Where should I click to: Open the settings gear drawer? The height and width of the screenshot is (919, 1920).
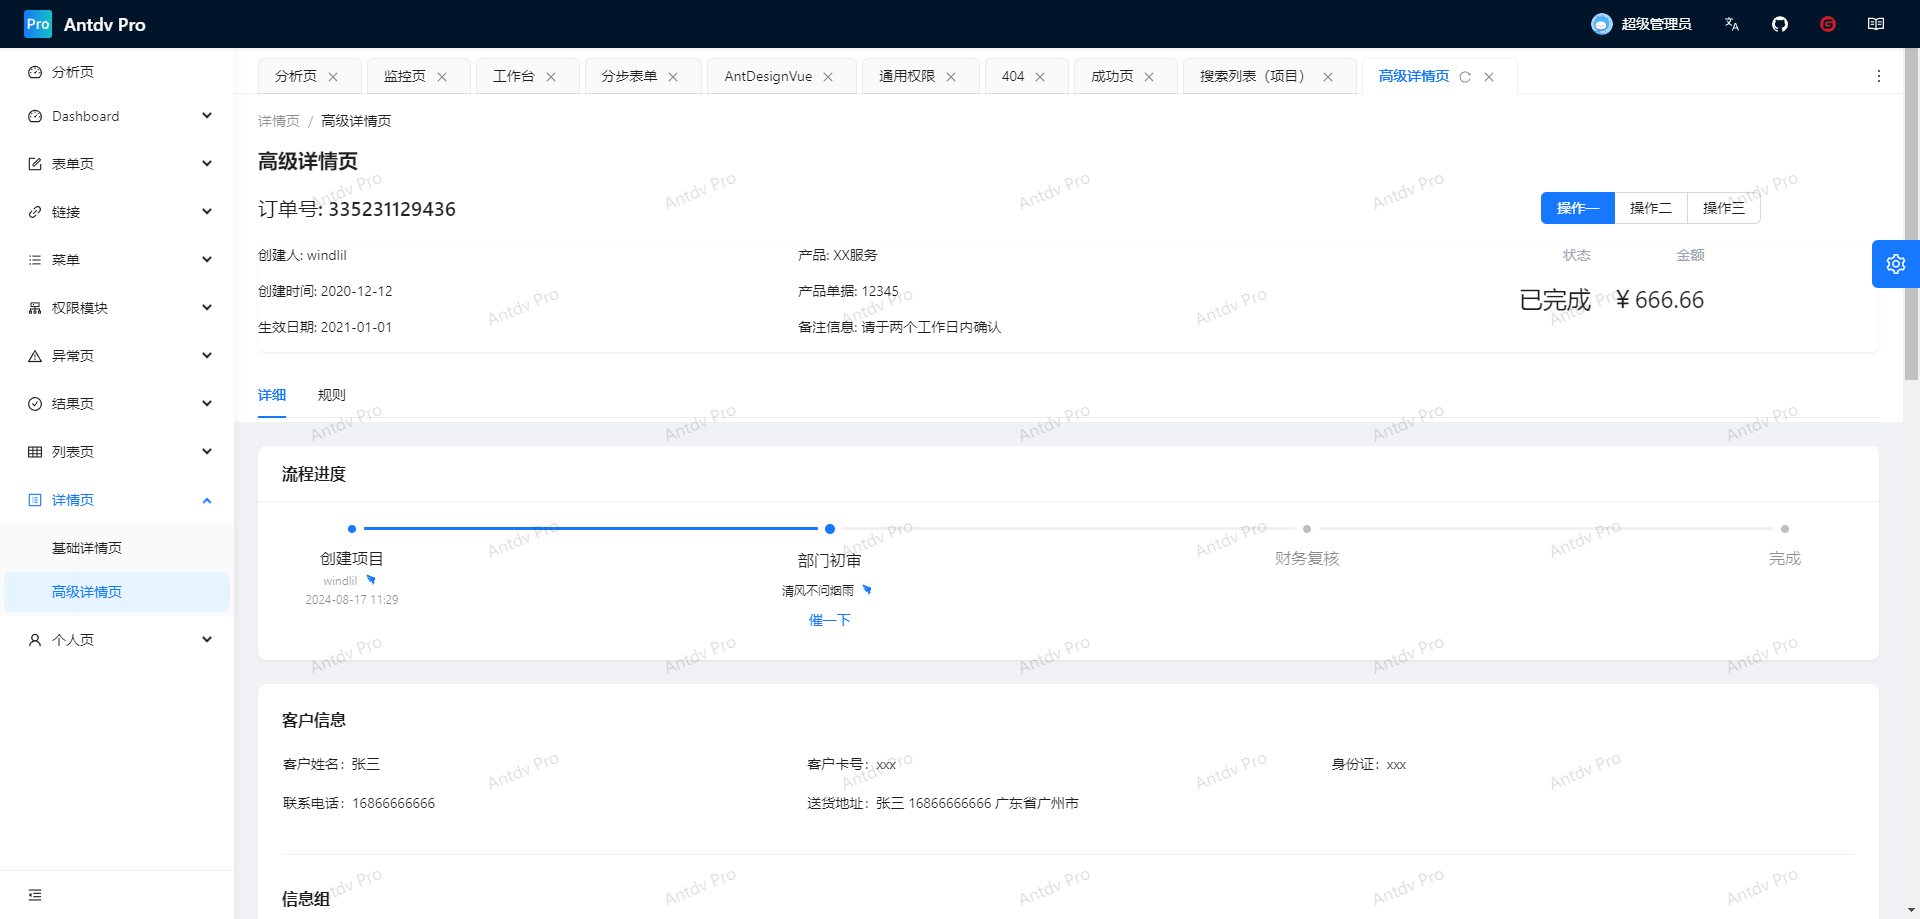pos(1895,264)
